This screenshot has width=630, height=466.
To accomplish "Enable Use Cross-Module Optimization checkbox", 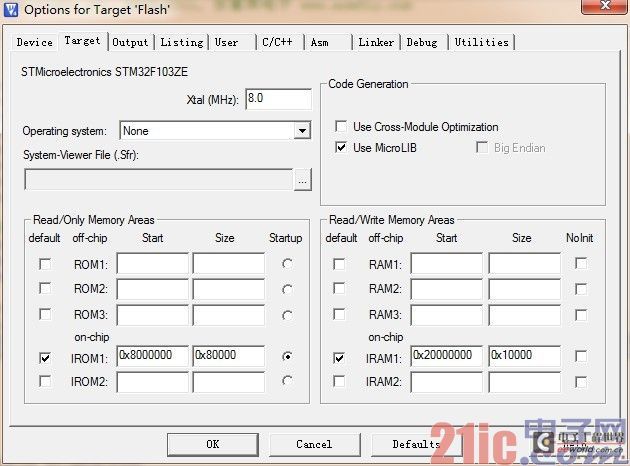I will click(341, 127).
